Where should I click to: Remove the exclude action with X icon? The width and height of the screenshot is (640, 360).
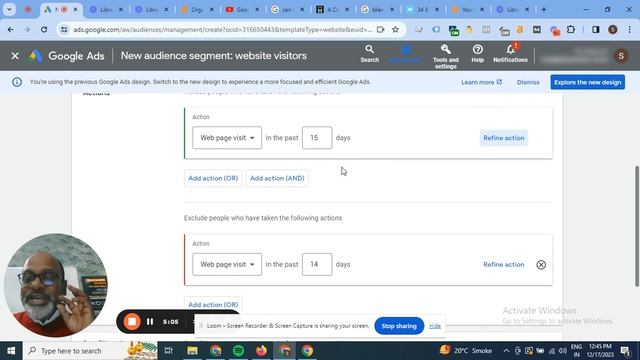541,265
